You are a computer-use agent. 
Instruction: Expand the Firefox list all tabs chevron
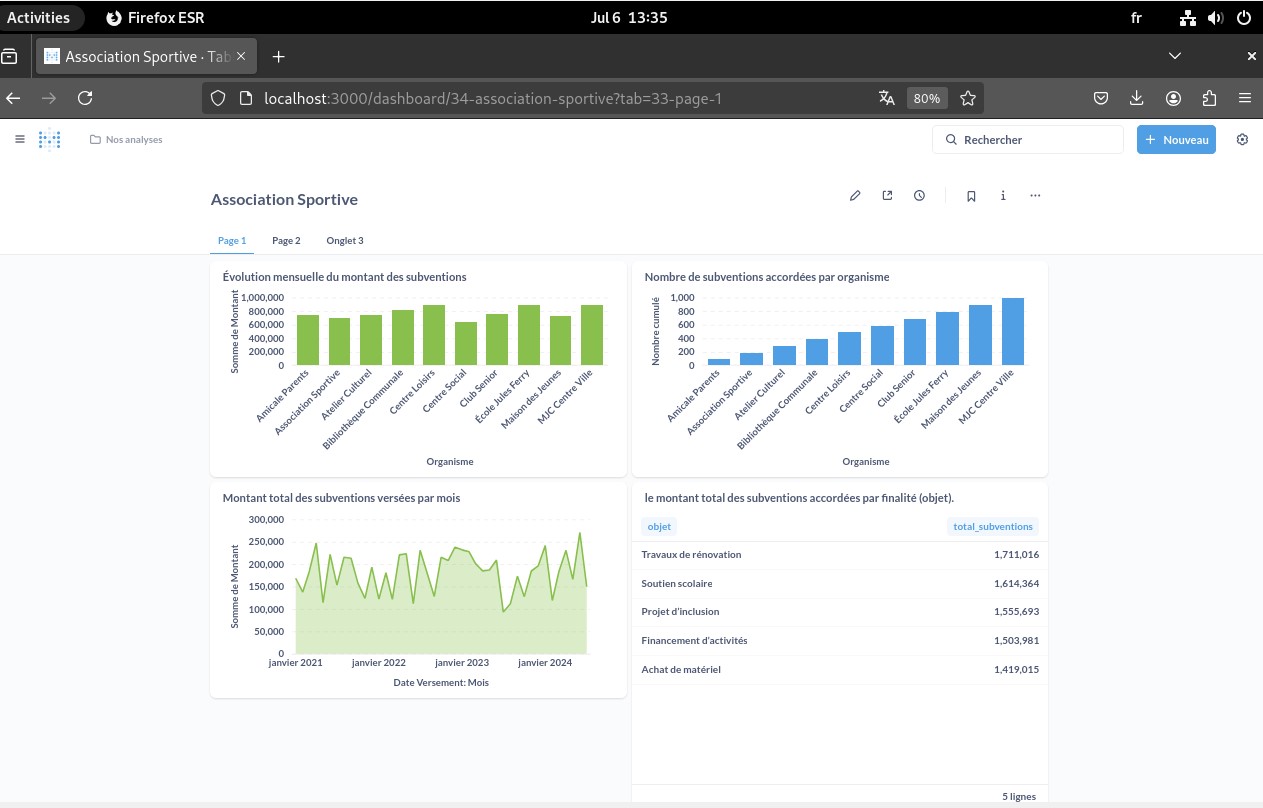1175,56
